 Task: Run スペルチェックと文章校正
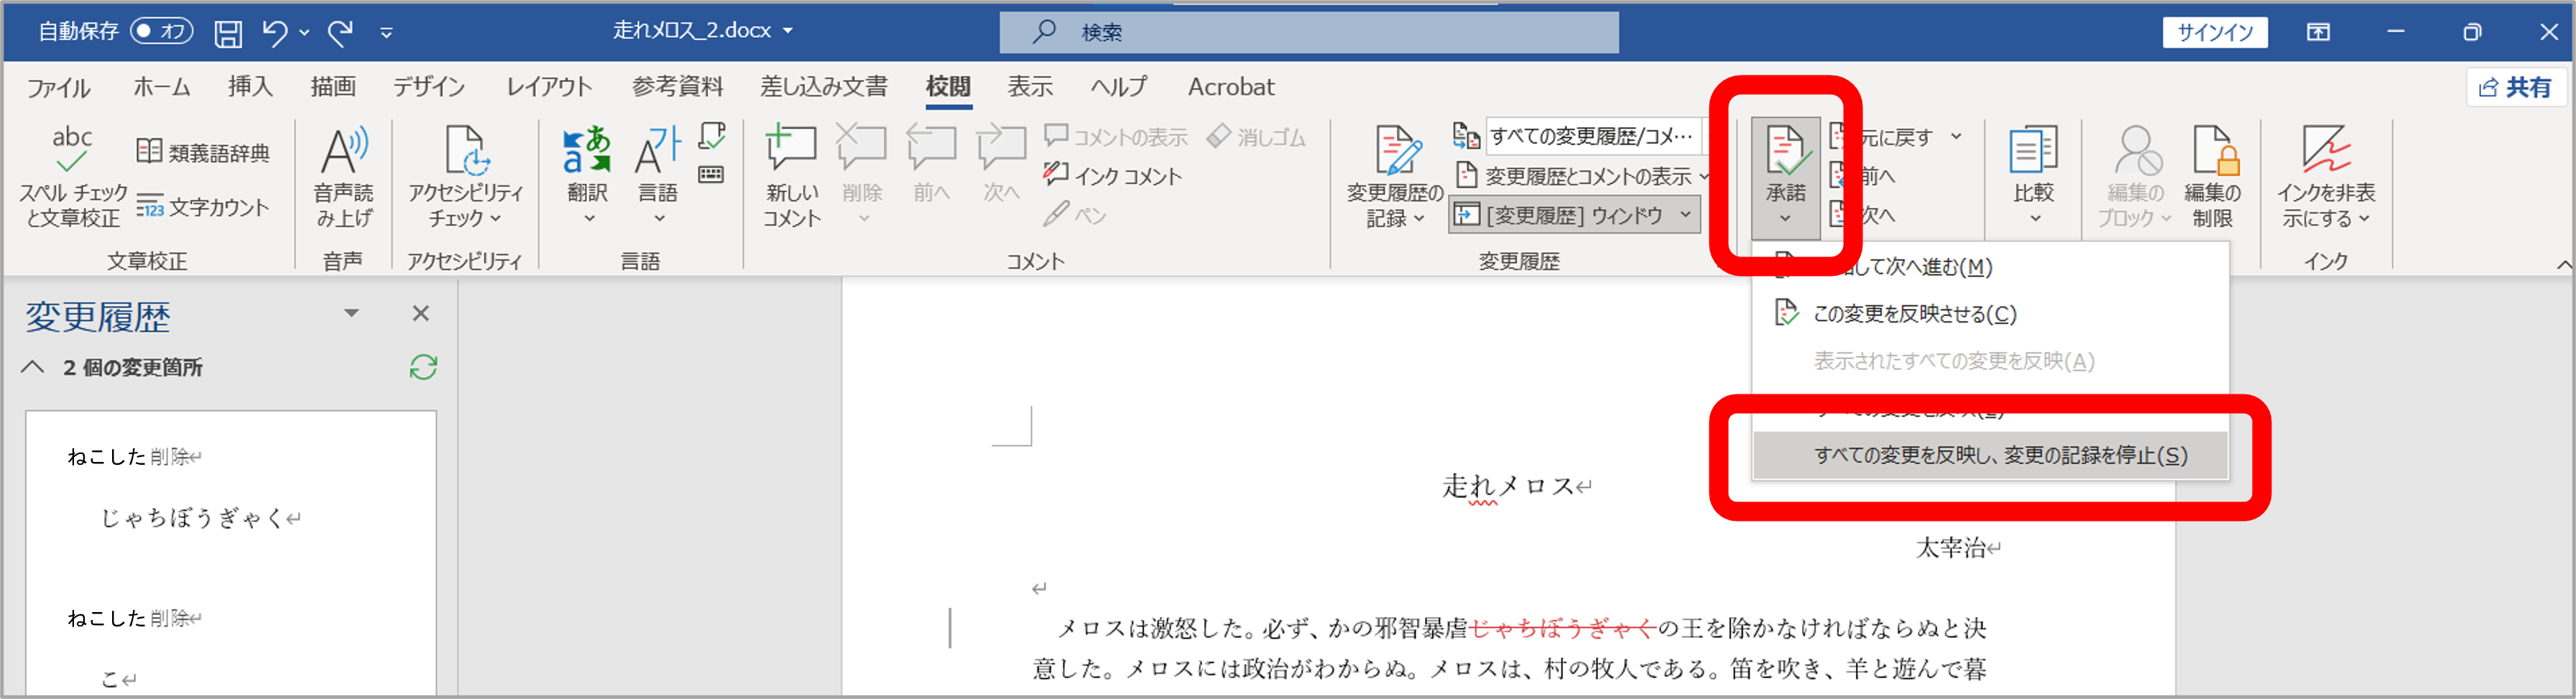point(72,176)
